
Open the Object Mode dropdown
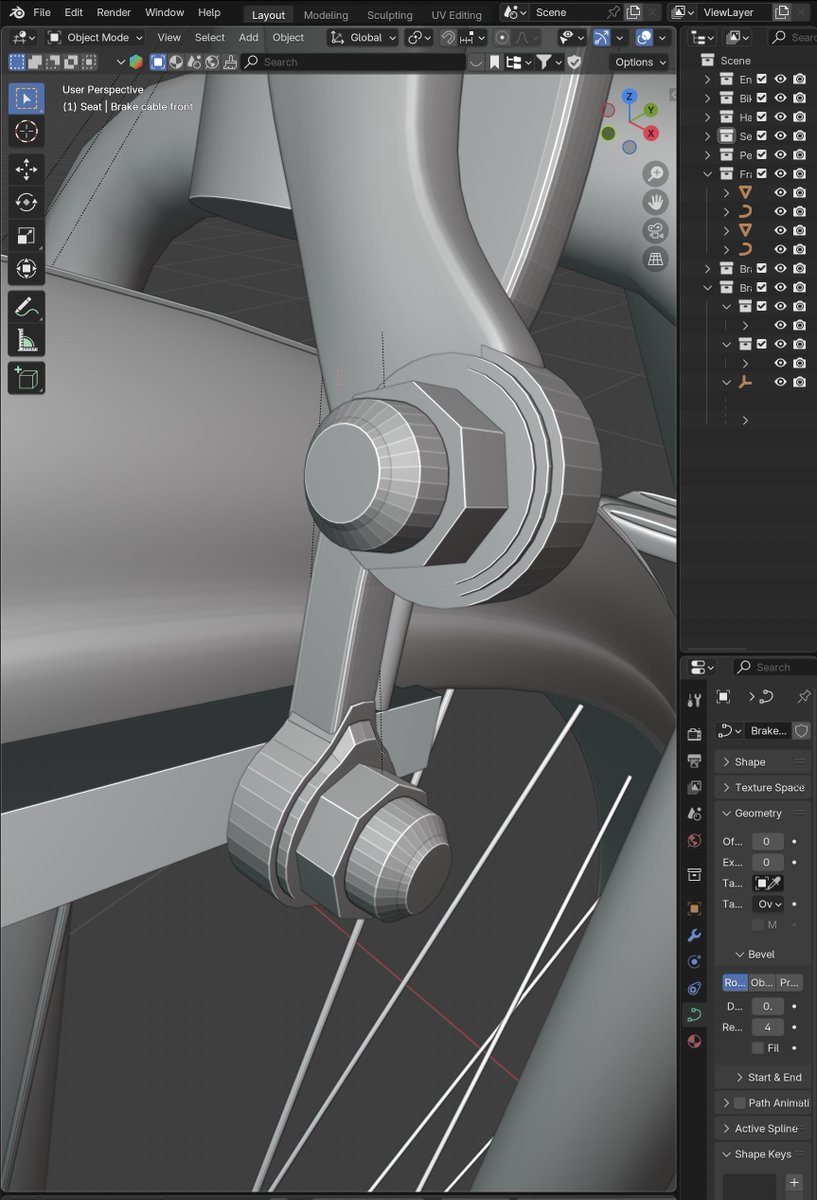click(96, 37)
